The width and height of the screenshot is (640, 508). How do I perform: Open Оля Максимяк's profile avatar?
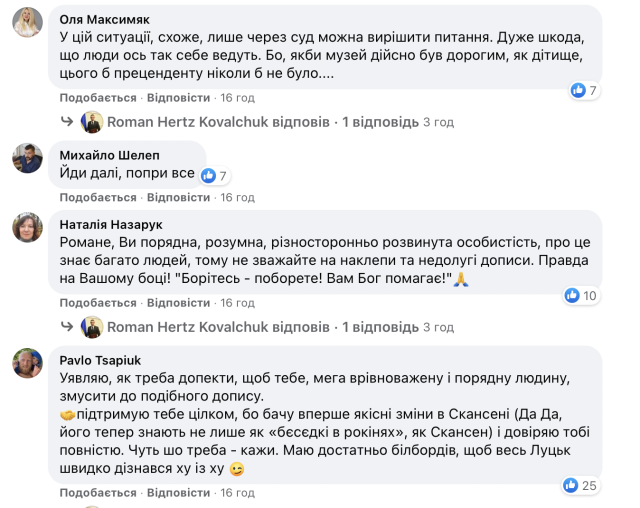tap(27, 22)
